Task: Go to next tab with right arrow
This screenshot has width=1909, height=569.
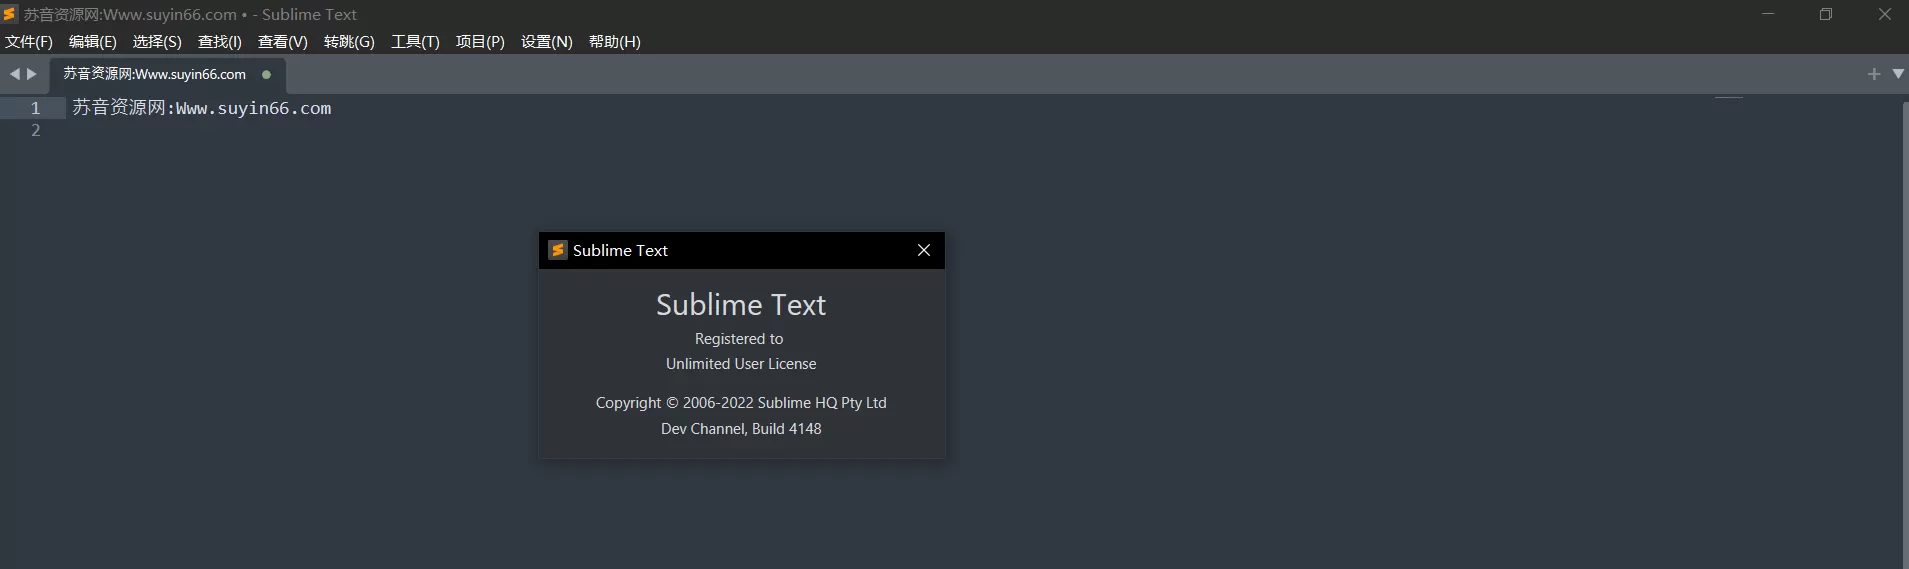Action: (32, 74)
